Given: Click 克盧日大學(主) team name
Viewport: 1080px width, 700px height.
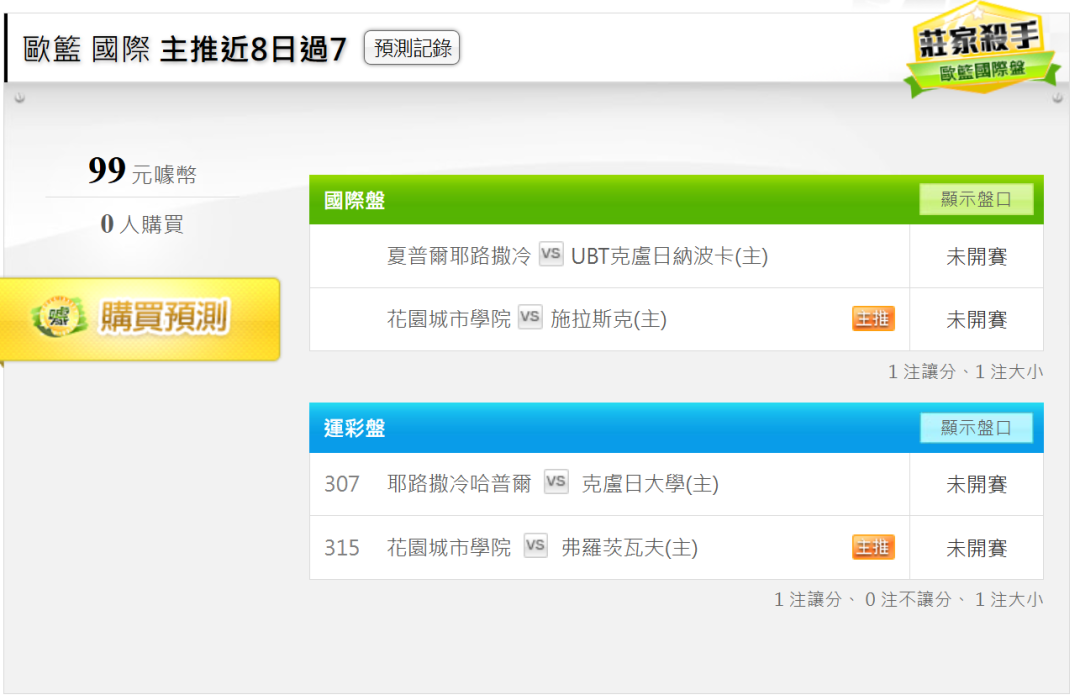Looking at the screenshot, I should [x=650, y=484].
